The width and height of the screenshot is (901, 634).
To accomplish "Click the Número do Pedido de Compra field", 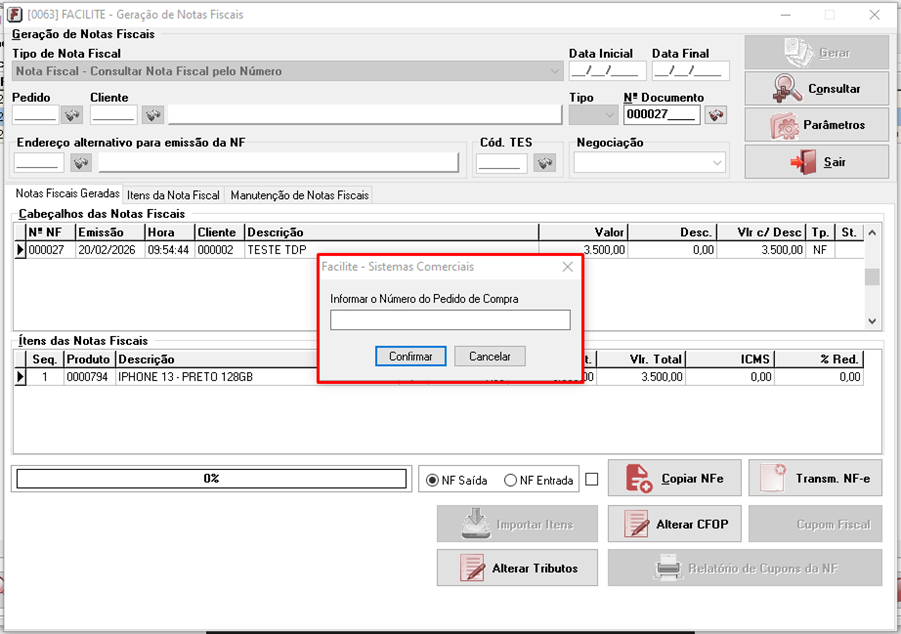I will pyautogui.click(x=450, y=320).
